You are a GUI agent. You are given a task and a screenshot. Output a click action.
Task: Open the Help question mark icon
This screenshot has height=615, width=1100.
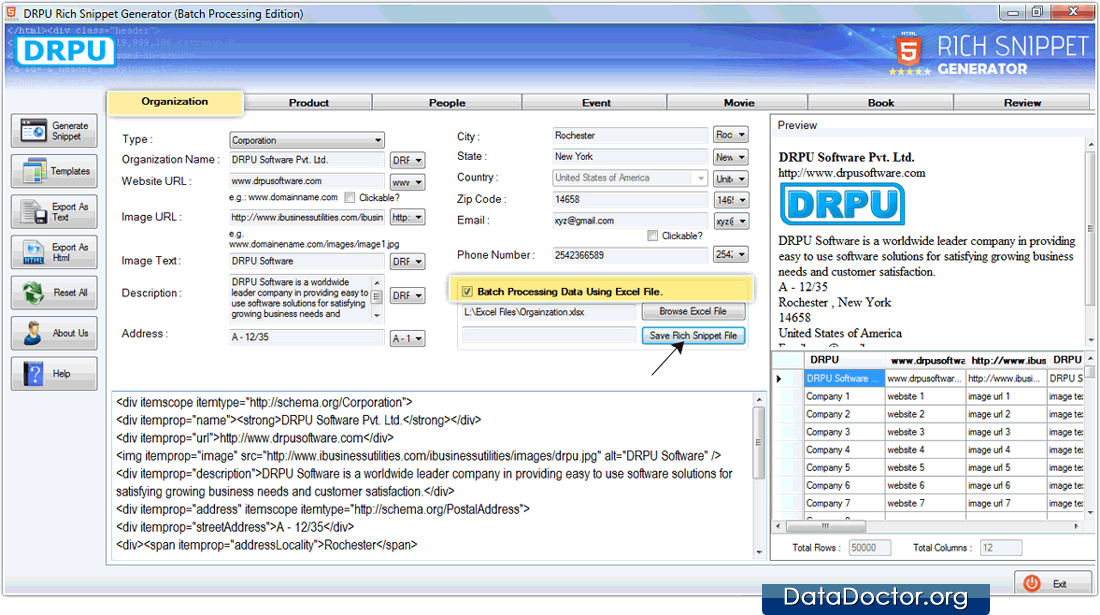pos(33,374)
